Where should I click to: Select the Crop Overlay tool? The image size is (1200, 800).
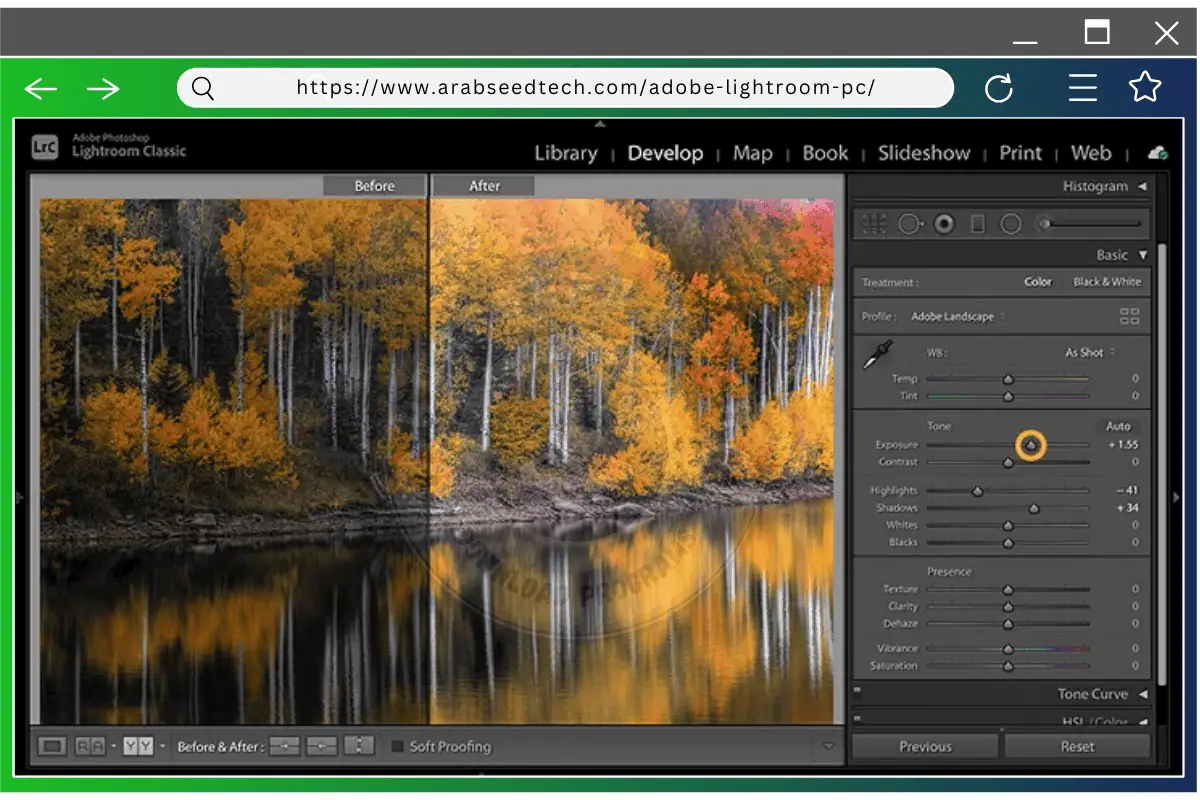point(876,223)
